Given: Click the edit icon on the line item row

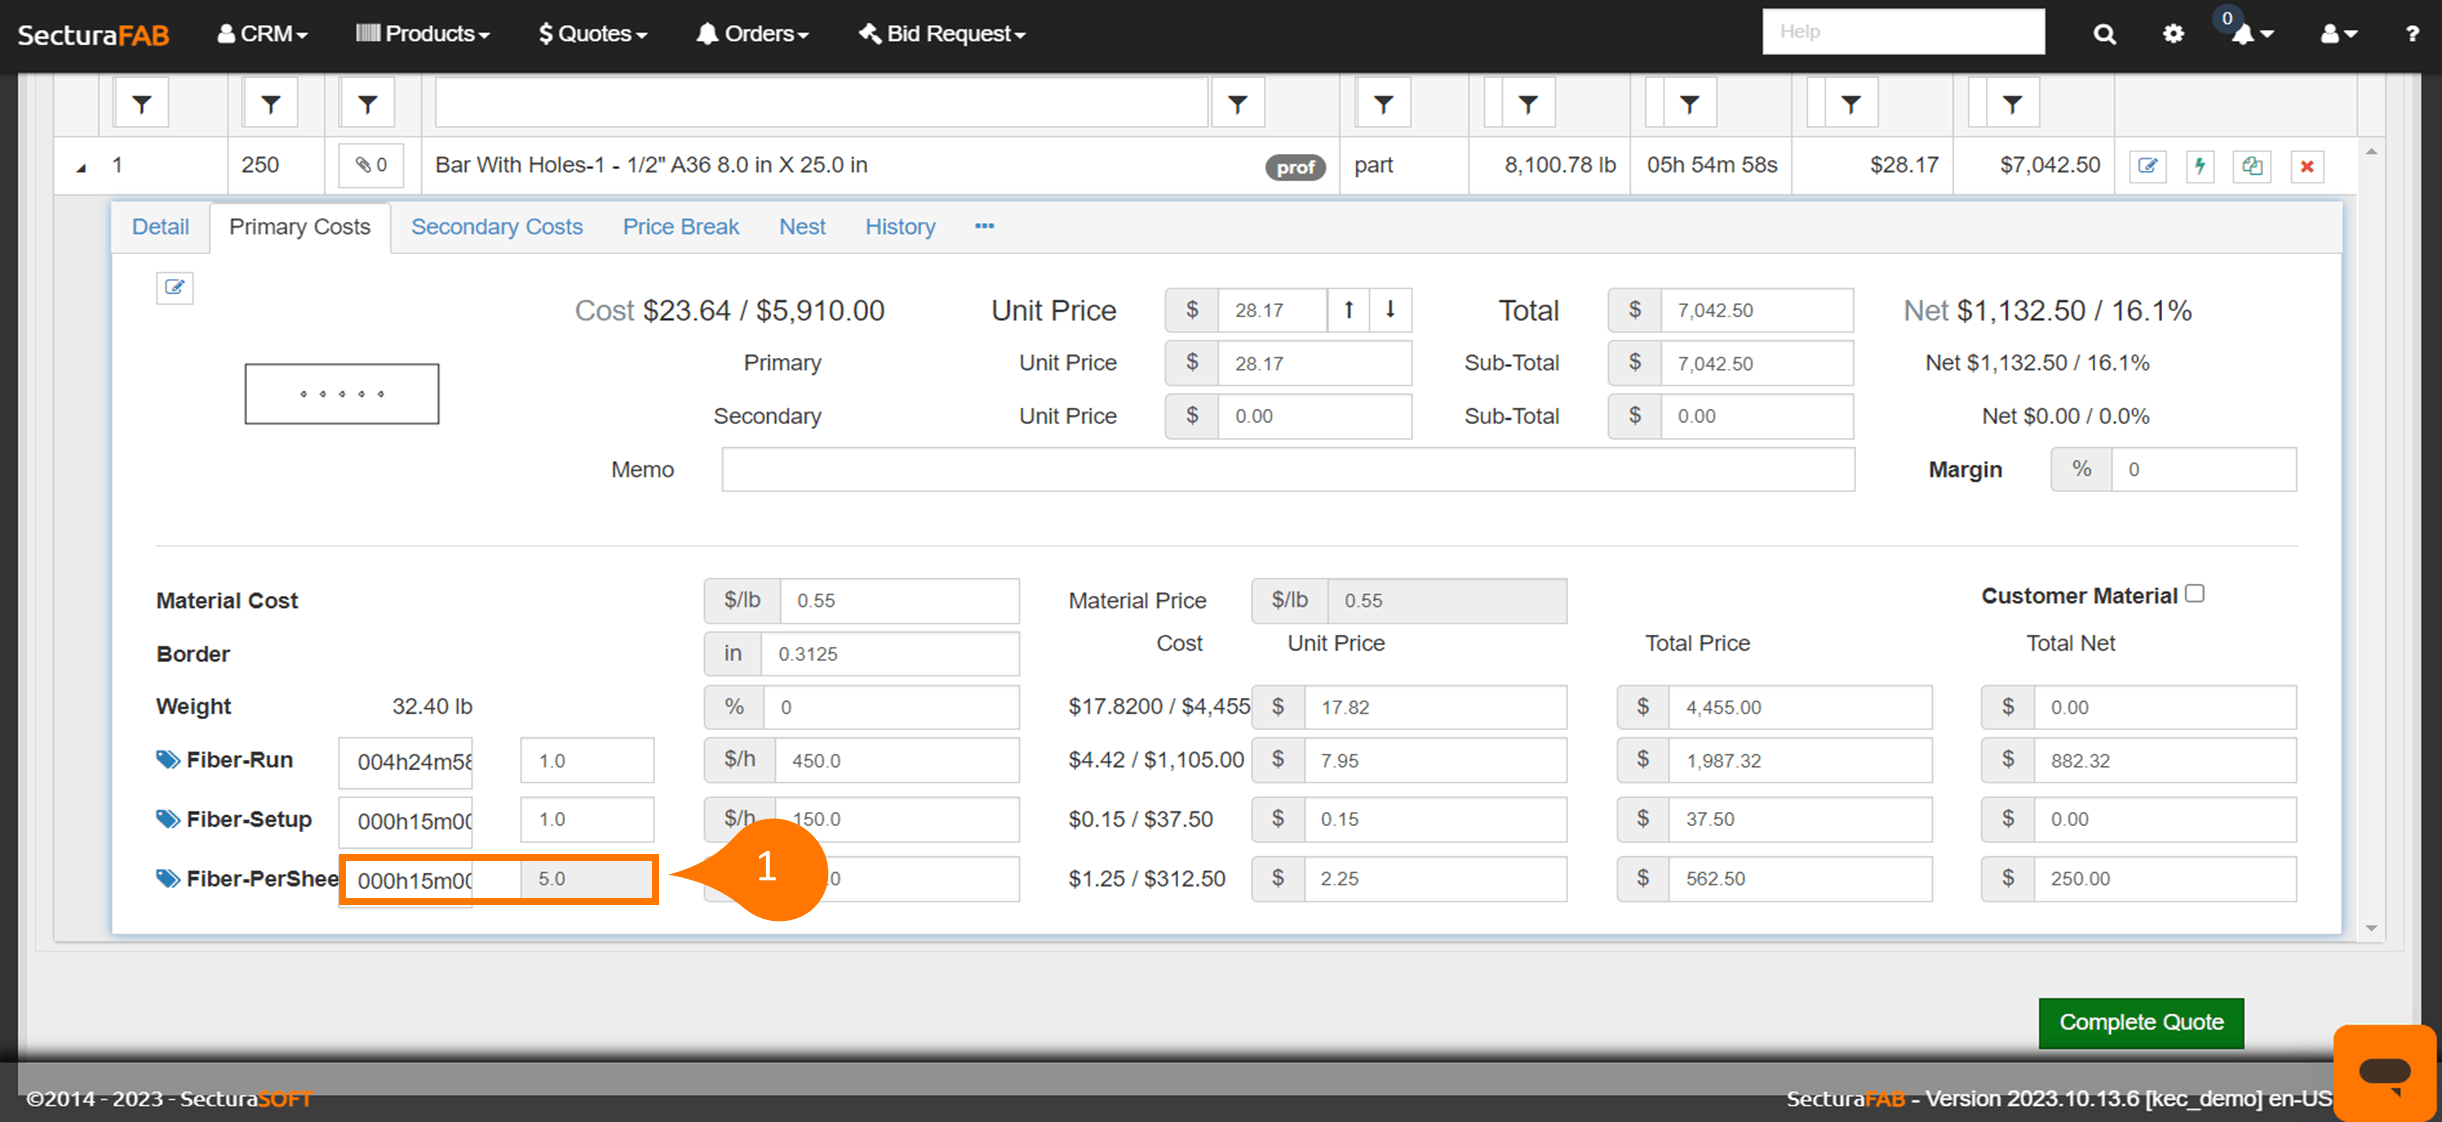Looking at the screenshot, I should pyautogui.click(x=2148, y=166).
